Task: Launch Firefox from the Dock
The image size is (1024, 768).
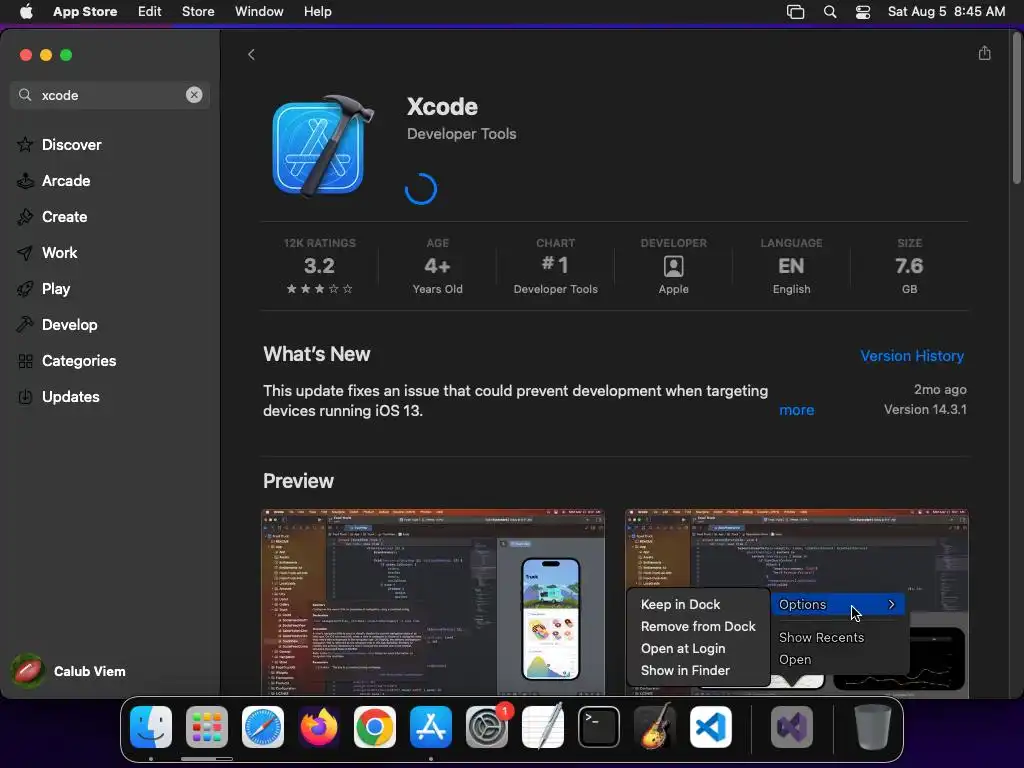Action: coord(319,727)
